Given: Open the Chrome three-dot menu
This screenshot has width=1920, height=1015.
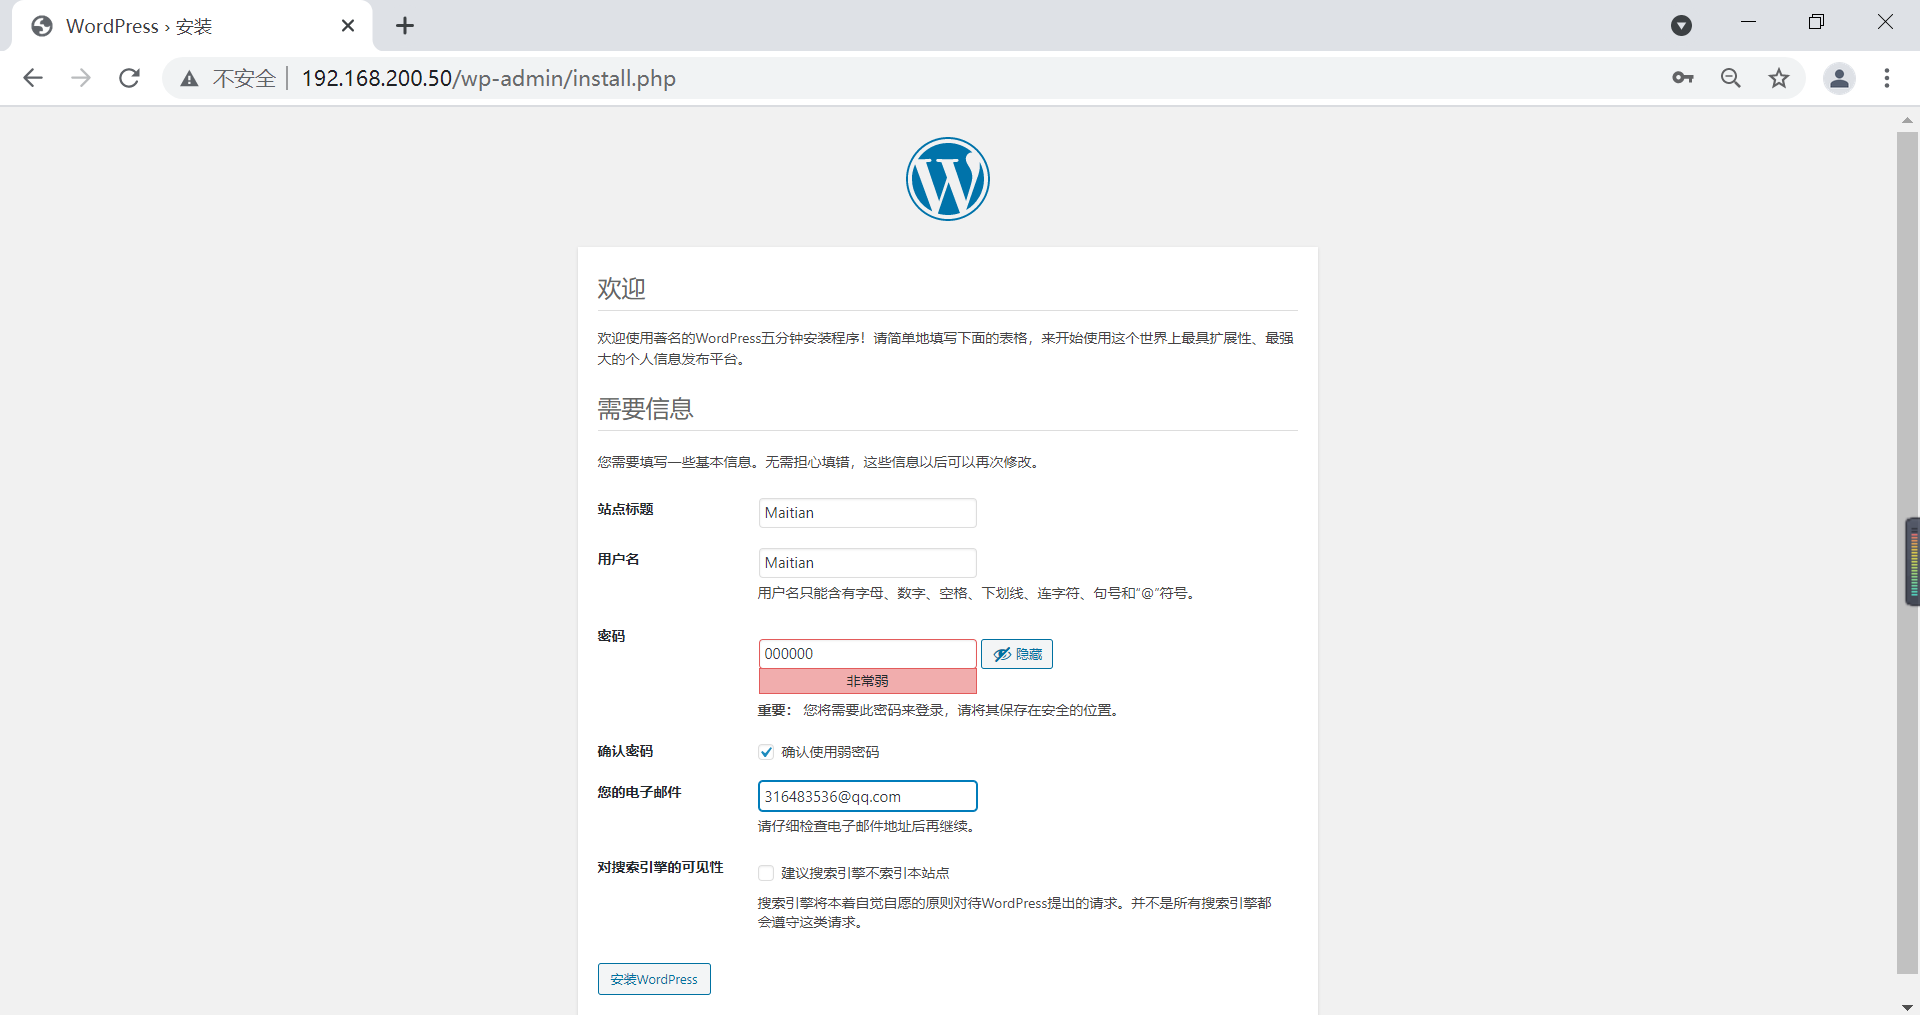Looking at the screenshot, I should point(1887,78).
